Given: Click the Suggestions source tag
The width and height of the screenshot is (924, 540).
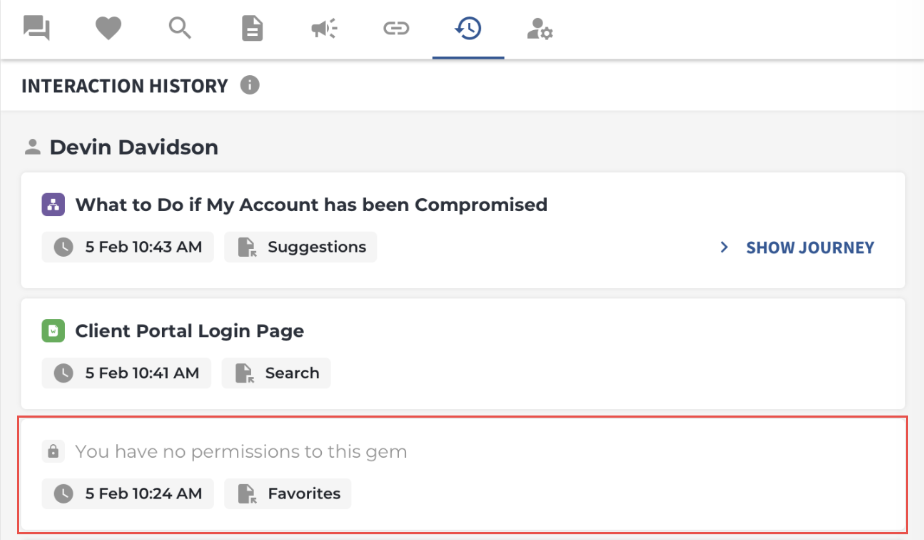Looking at the screenshot, I should pos(301,247).
